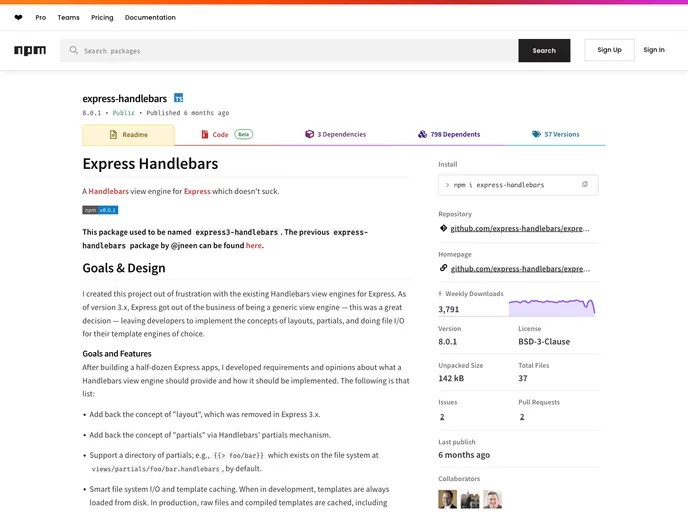The image size is (688, 512).
Task: Click the Dependents cubes icon
Action: coord(422,134)
